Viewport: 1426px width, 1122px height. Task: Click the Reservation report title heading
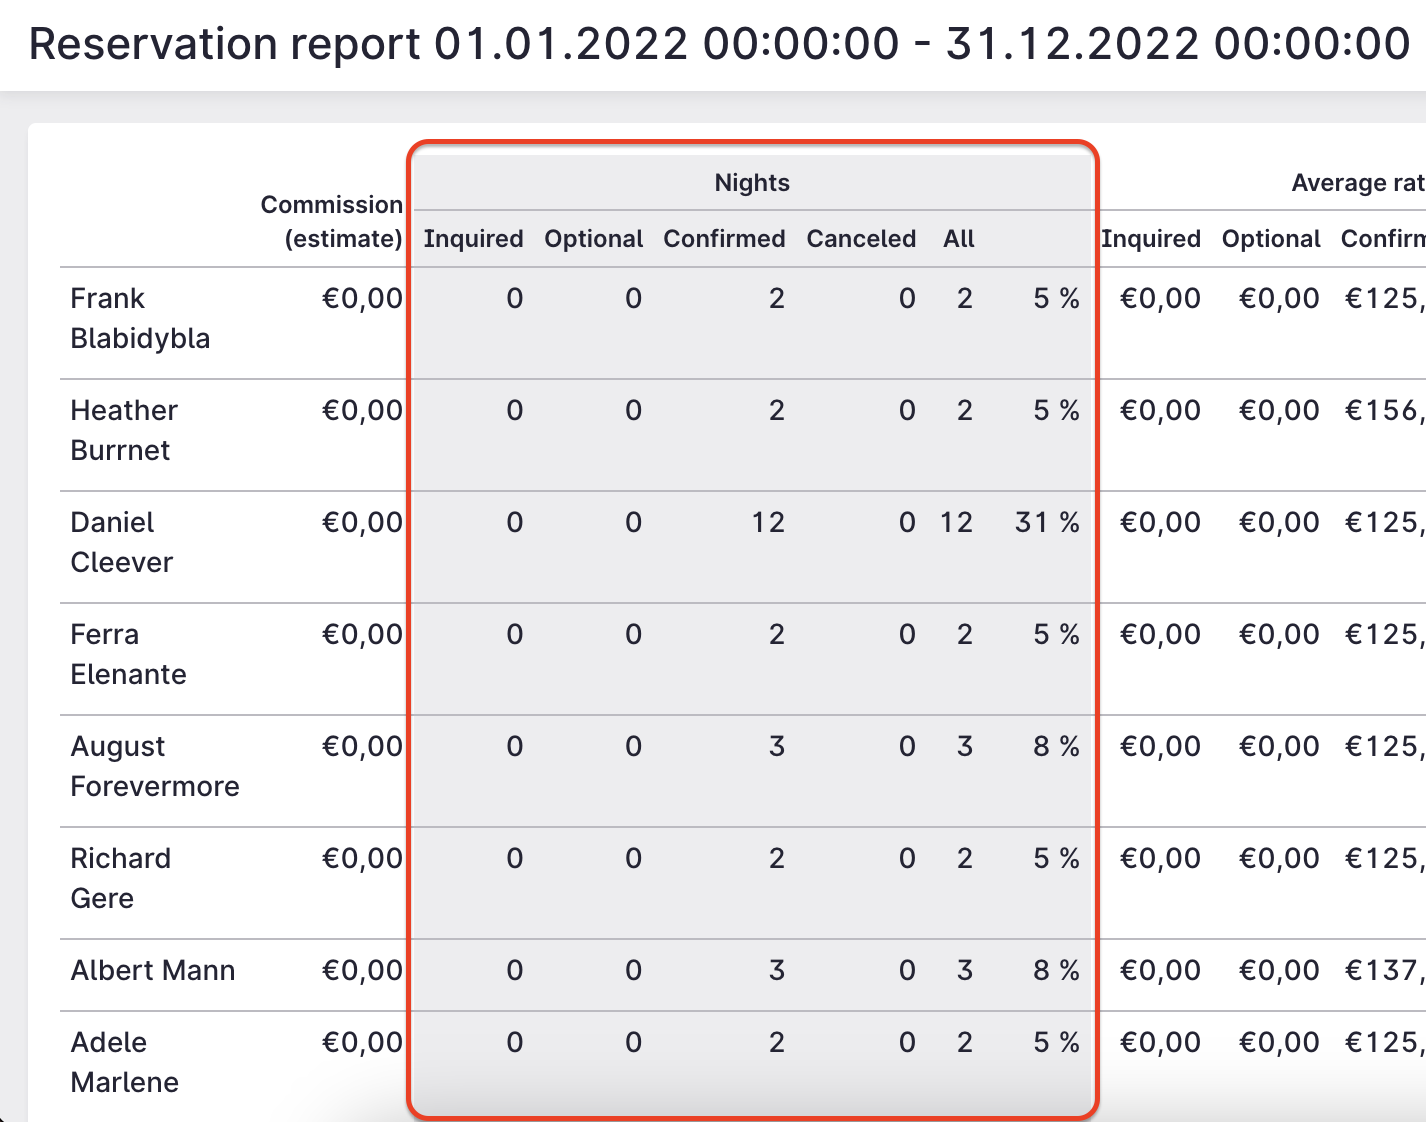point(719,44)
